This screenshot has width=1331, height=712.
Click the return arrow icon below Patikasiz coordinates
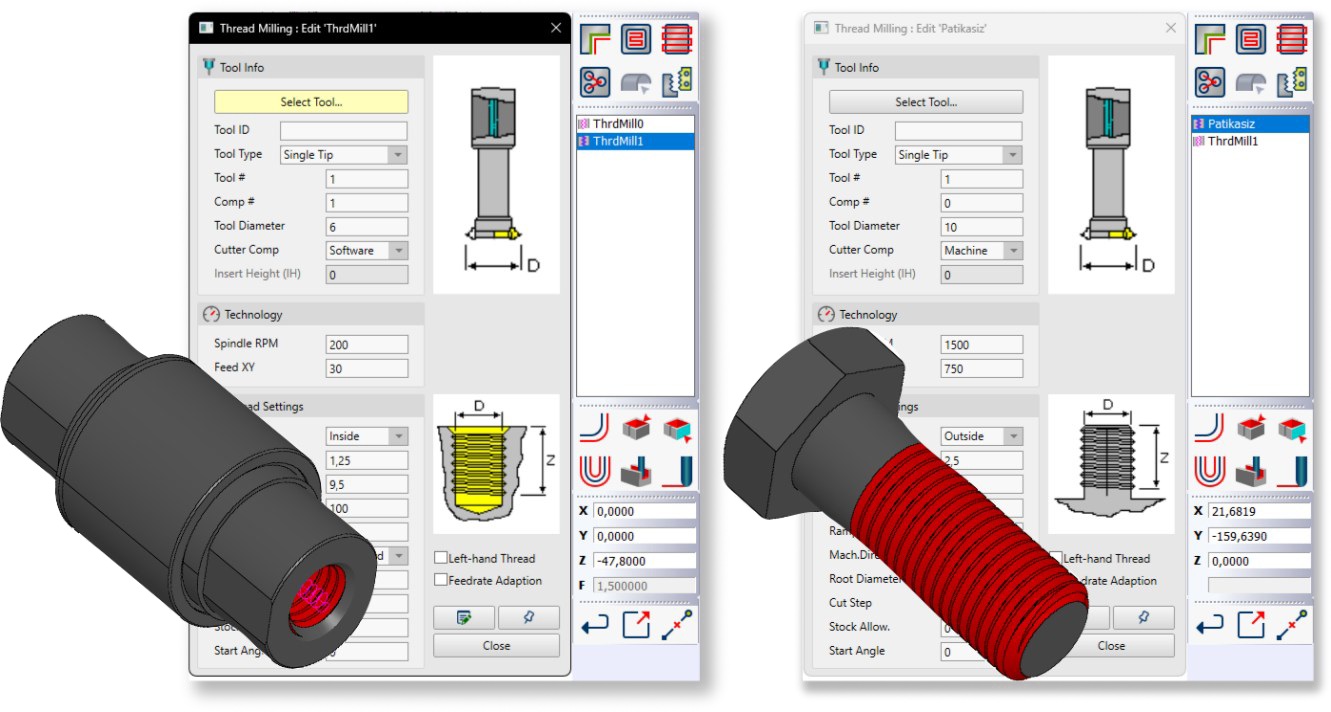point(1210,625)
